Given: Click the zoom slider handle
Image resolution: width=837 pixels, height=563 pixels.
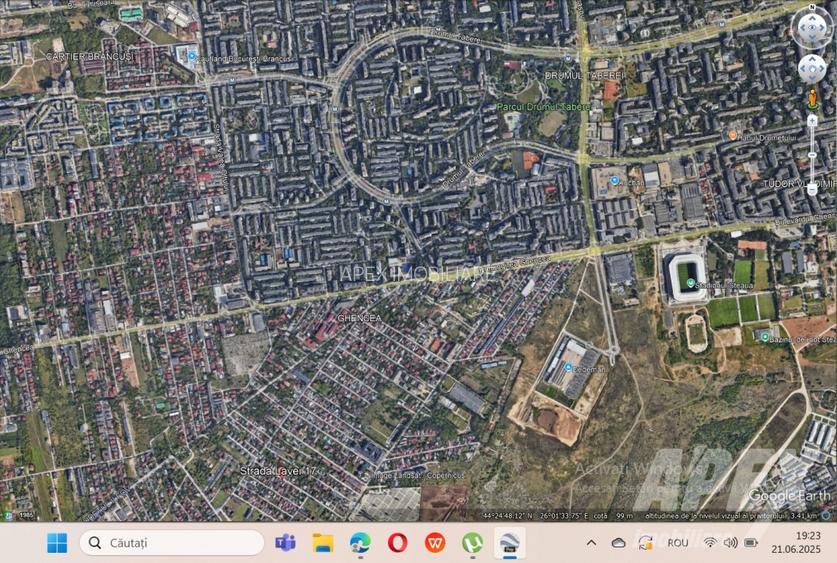Looking at the screenshot, I should click(812, 155).
